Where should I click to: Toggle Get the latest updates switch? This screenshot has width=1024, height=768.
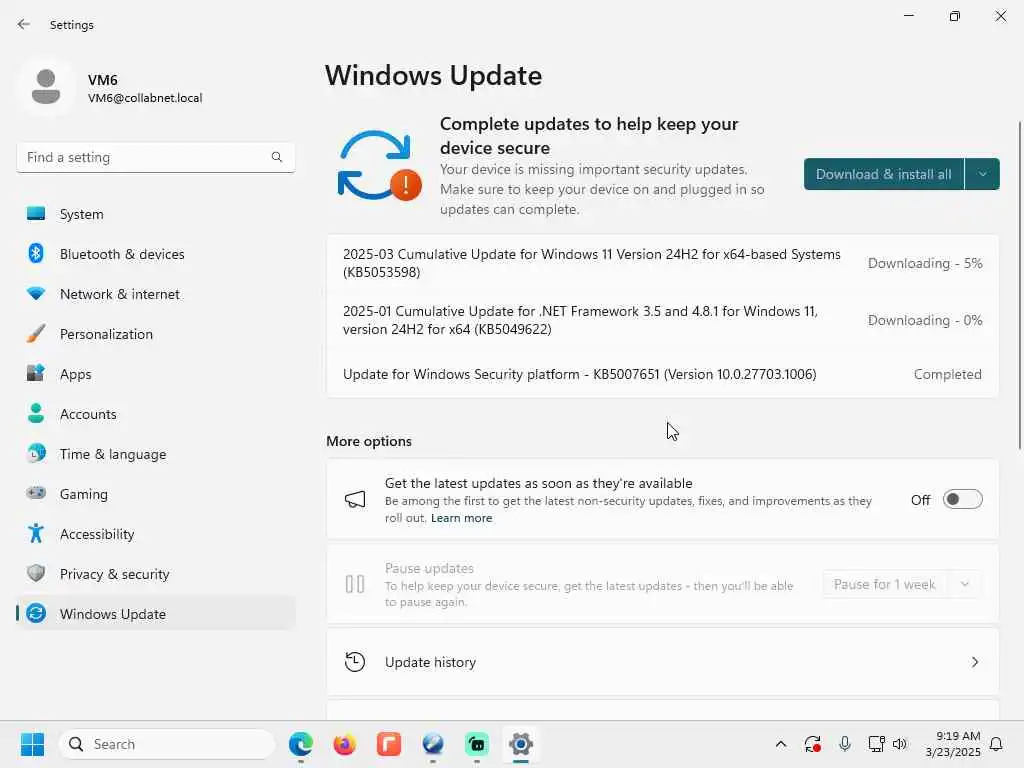click(x=963, y=500)
